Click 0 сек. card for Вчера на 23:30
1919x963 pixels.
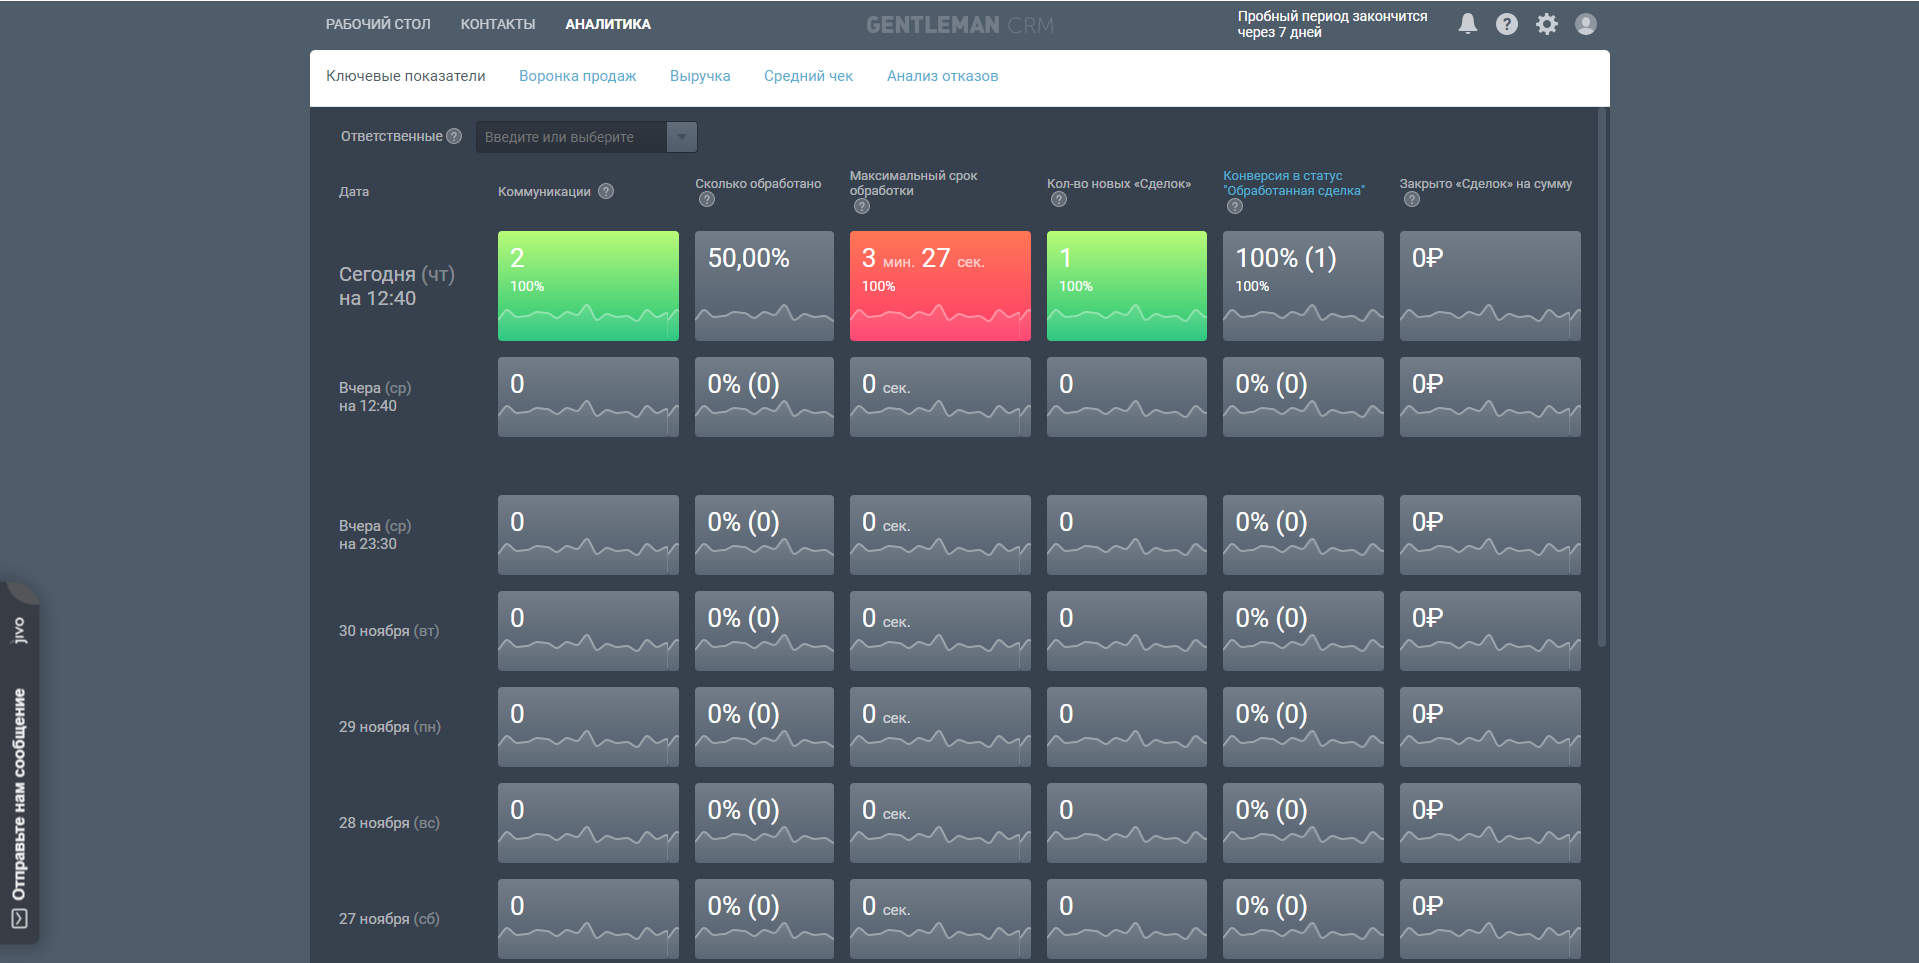(x=940, y=535)
